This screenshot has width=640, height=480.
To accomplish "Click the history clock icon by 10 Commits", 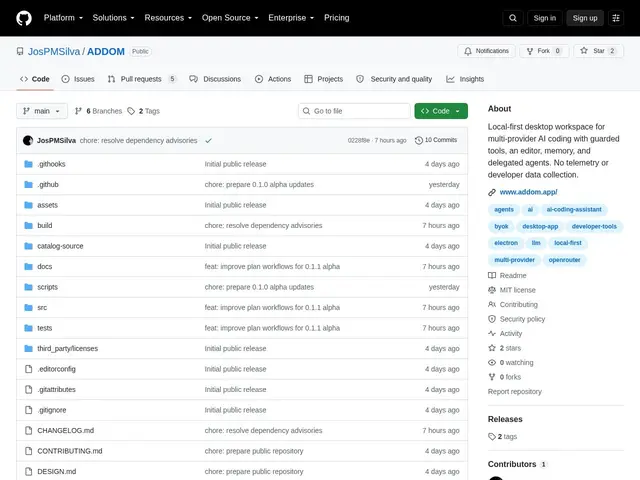I will point(418,140).
